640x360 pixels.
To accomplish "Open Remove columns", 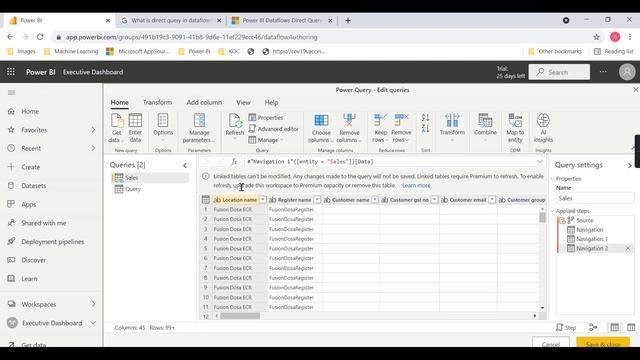I will (x=349, y=128).
